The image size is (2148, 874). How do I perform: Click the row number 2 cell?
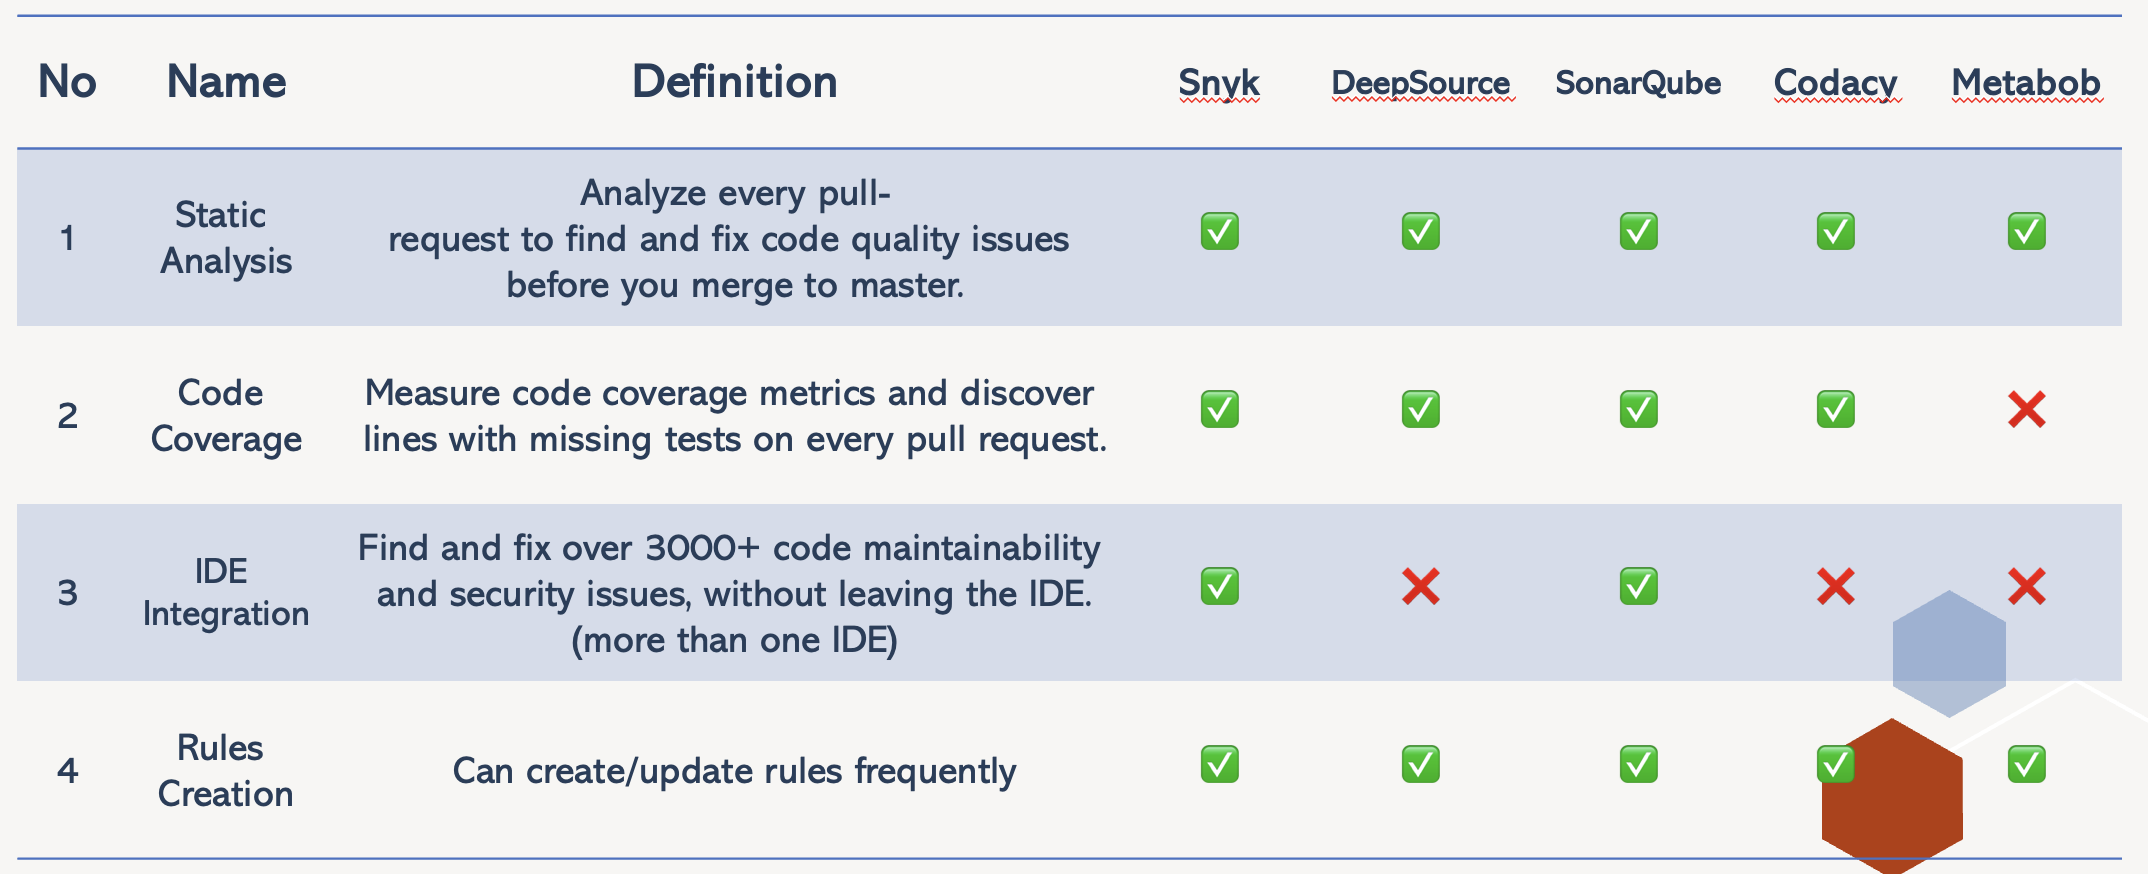(67, 416)
